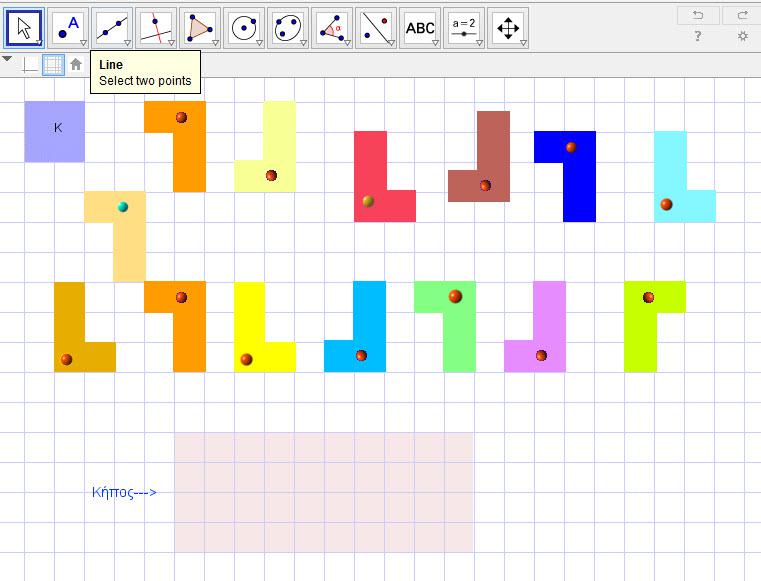The width and height of the screenshot is (761, 581).
Task: Select the Move arrow tool
Action: [24, 28]
